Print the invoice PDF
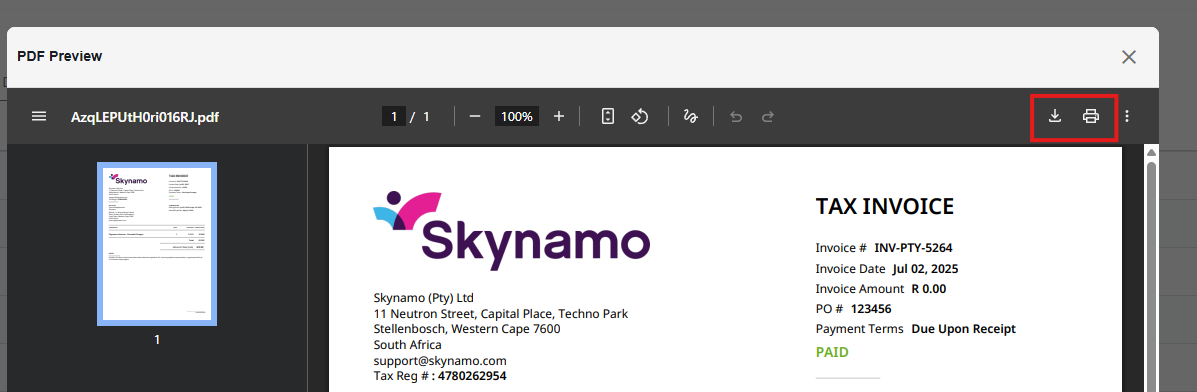Viewport: 1197px width, 392px height. click(1091, 116)
